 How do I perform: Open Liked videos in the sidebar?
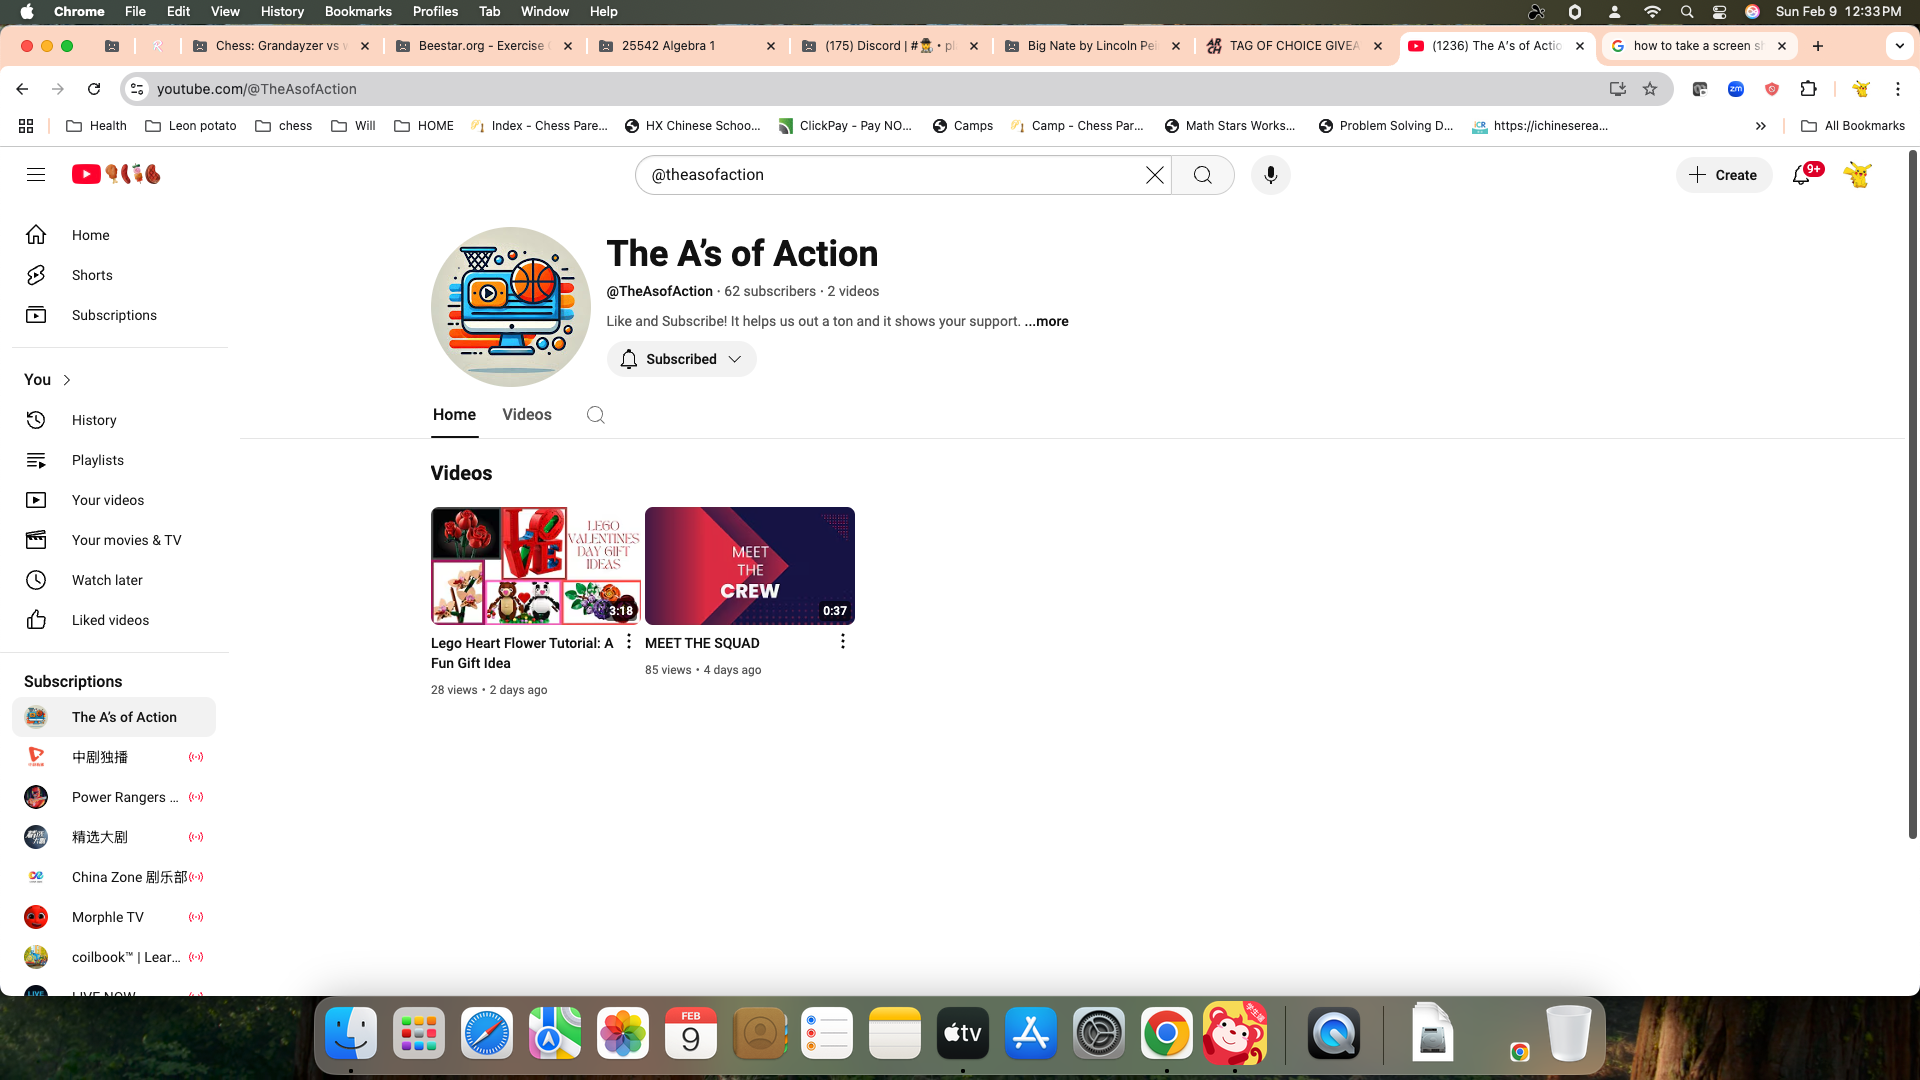tap(114, 620)
